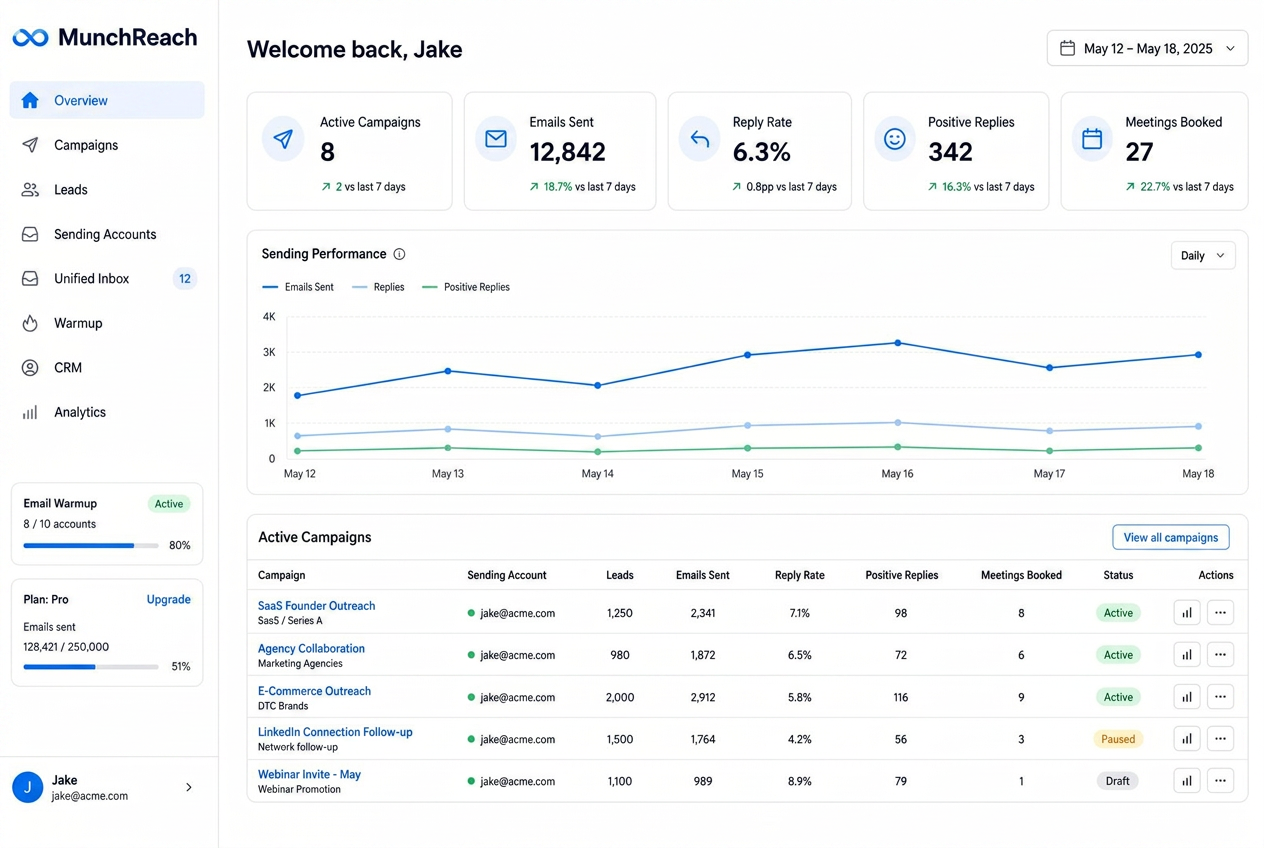The width and height of the screenshot is (1264, 848).
Task: Open more actions menu for Agency Collaboration
Action: point(1220,655)
